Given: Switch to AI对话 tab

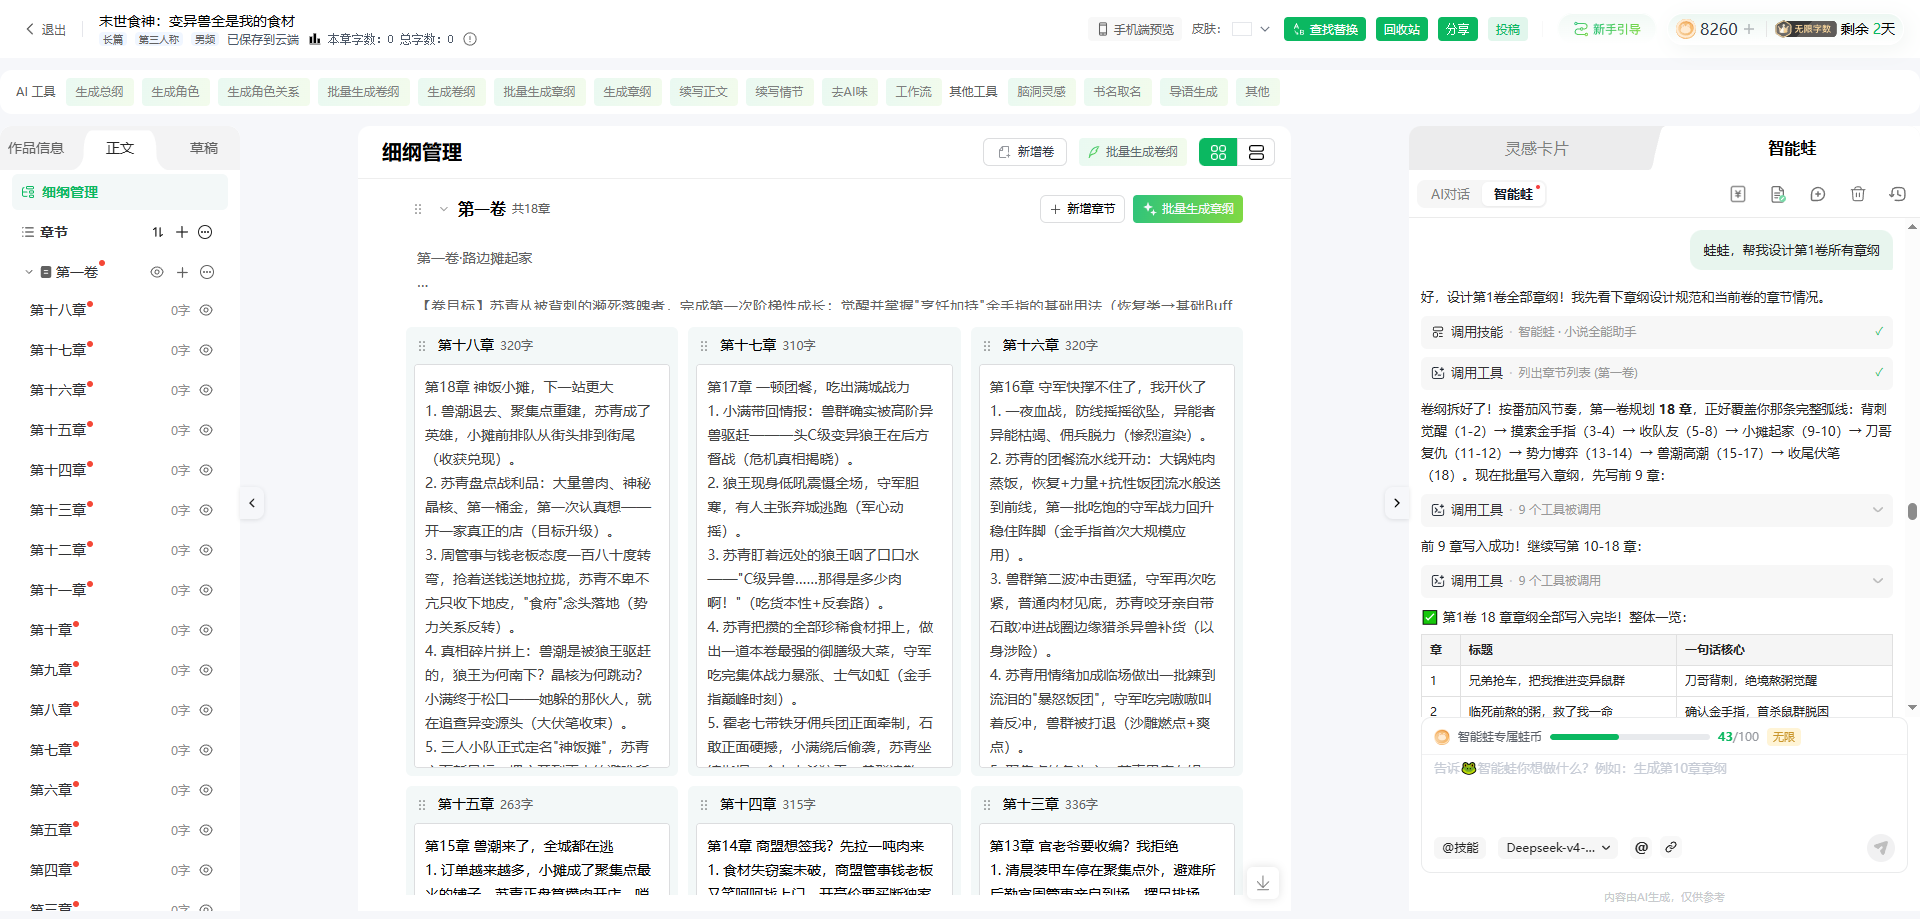Looking at the screenshot, I should click(x=1450, y=194).
